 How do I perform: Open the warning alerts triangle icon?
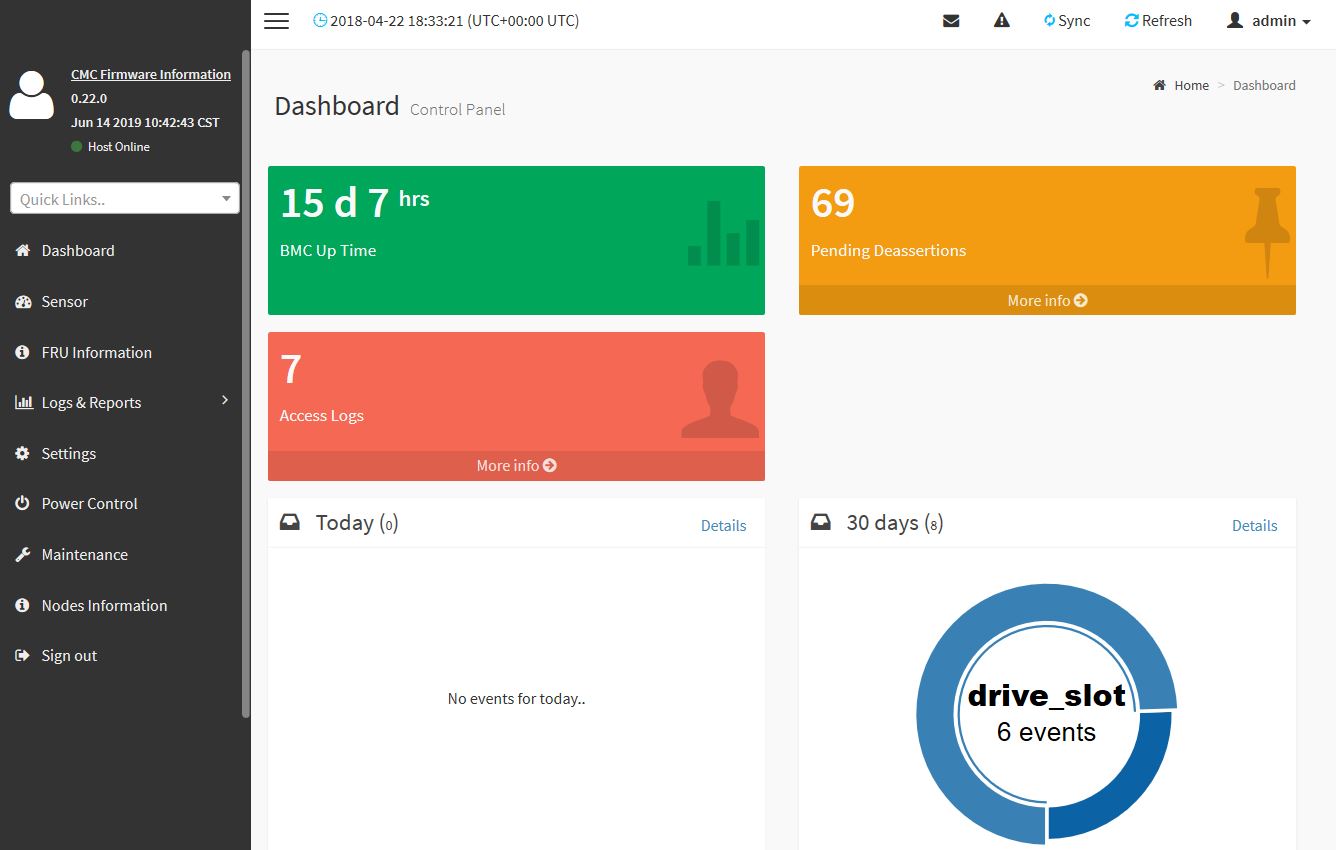point(1001,21)
